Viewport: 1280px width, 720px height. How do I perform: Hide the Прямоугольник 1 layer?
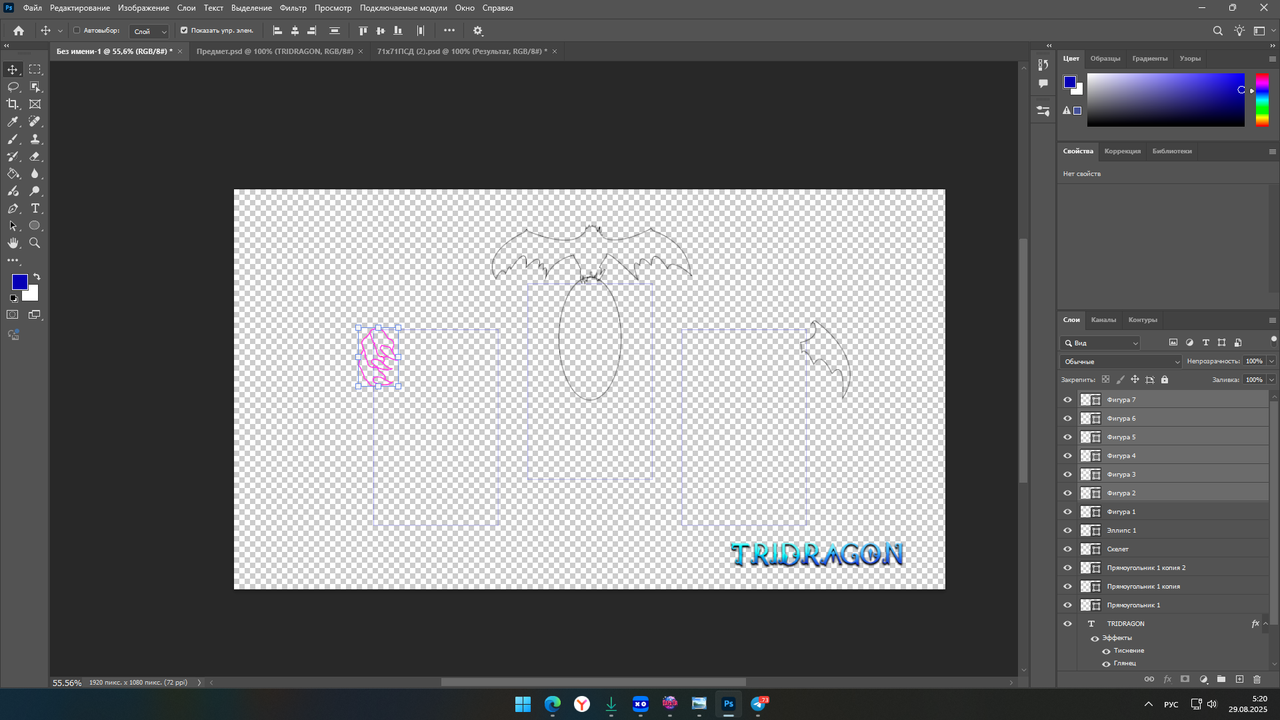1067,605
